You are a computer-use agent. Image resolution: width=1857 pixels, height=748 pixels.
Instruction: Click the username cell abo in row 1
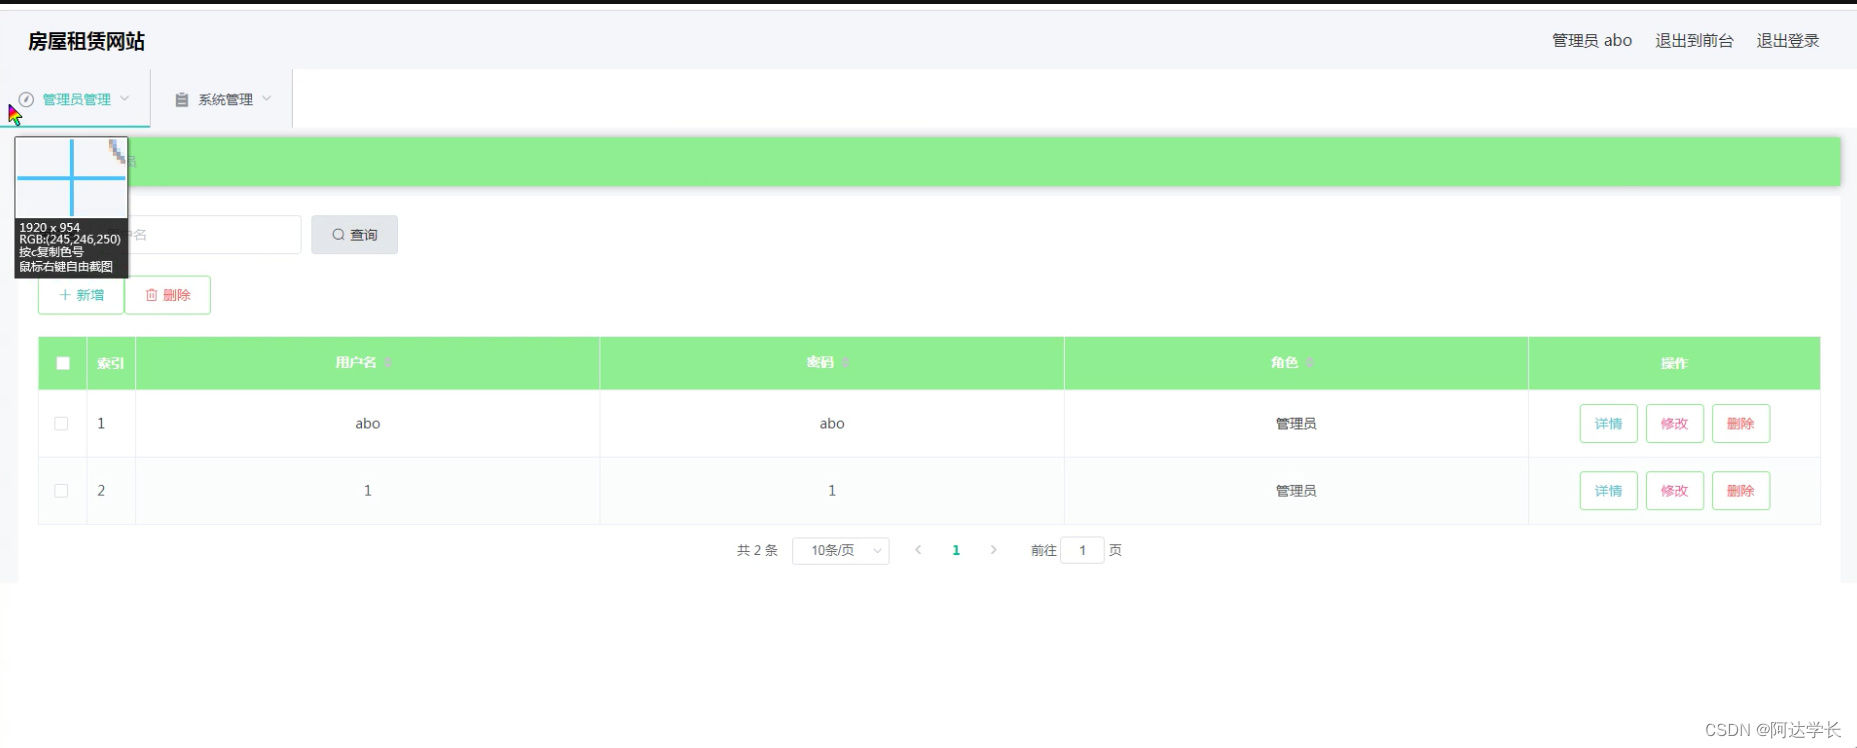pos(368,424)
